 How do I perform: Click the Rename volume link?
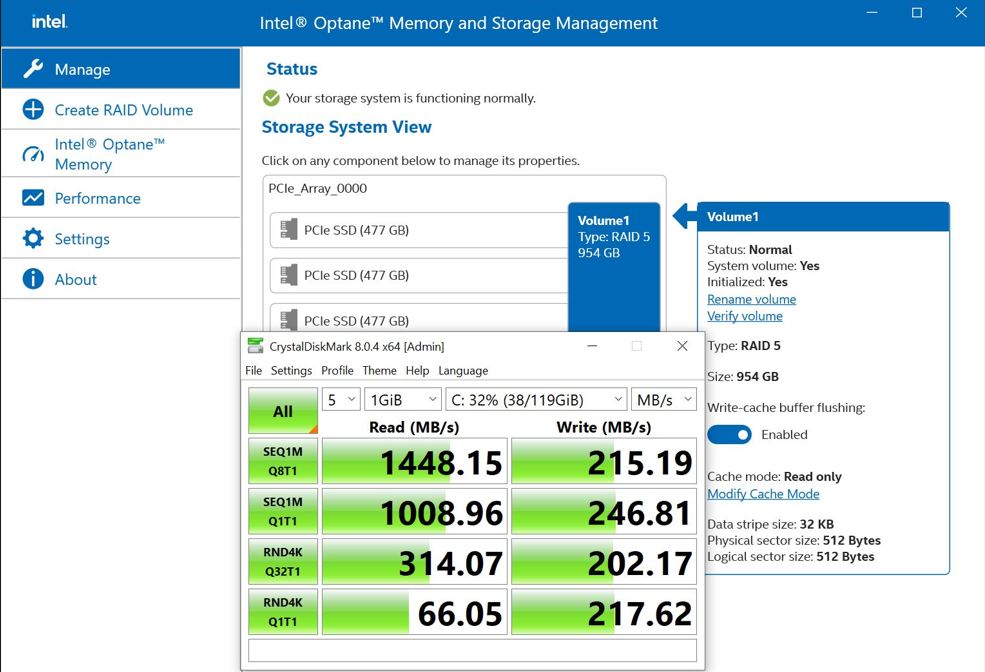(x=751, y=299)
